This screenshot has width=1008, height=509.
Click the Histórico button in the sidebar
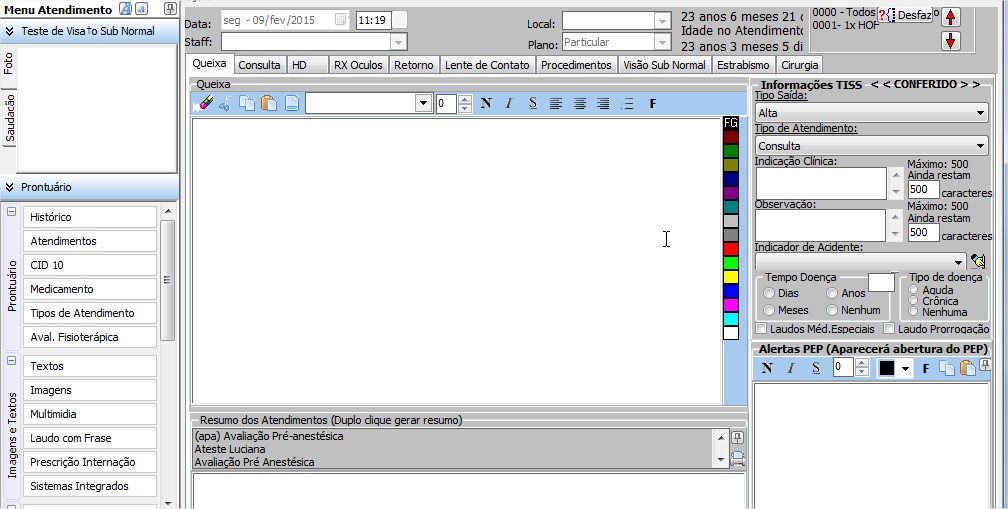pos(90,217)
